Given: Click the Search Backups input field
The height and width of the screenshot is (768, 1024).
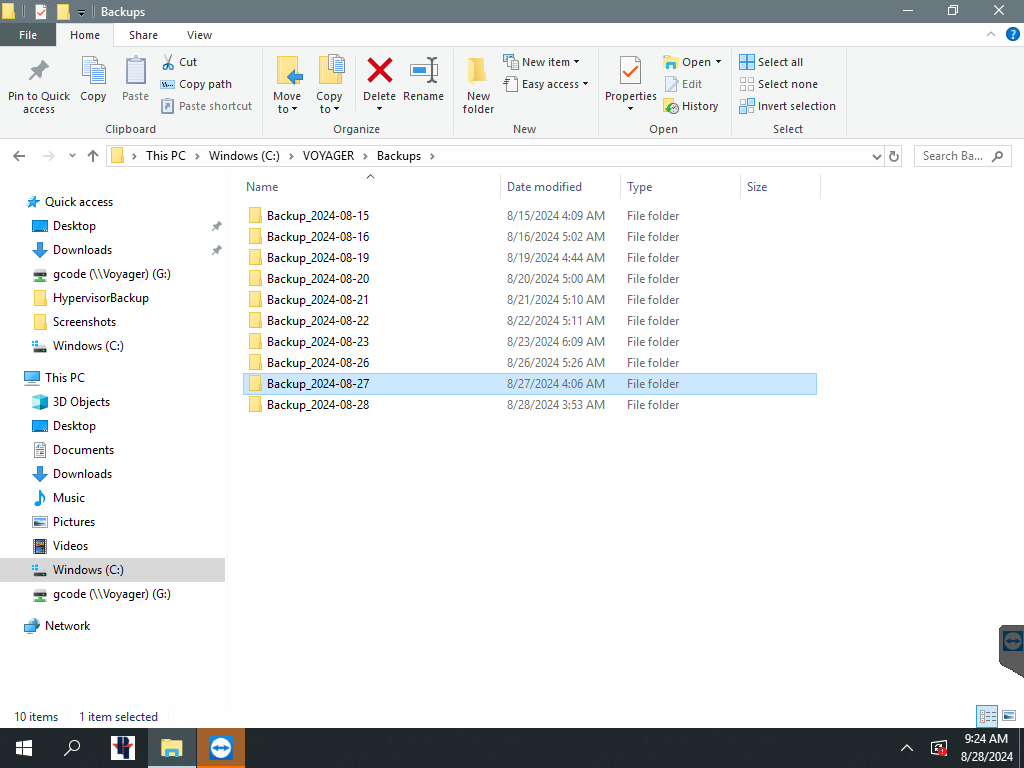Looking at the screenshot, I should 953,156.
